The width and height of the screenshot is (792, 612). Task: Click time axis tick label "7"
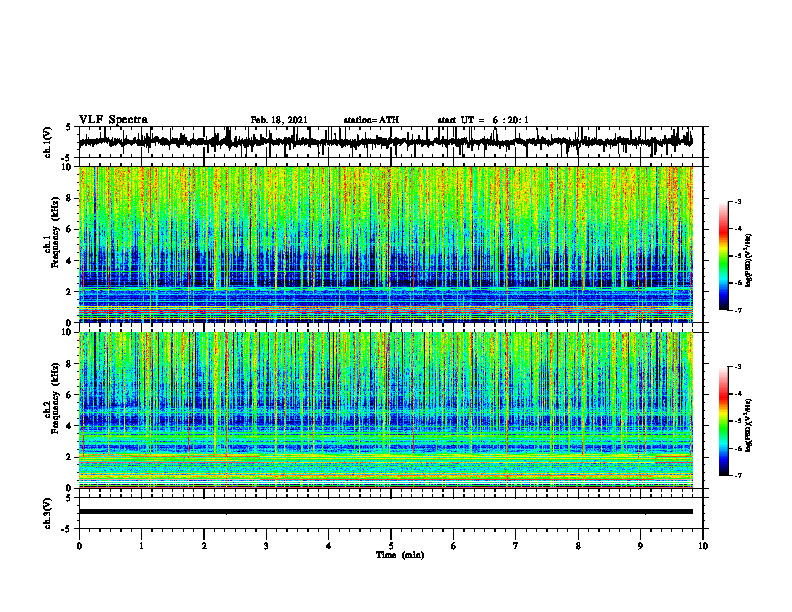[x=516, y=546]
